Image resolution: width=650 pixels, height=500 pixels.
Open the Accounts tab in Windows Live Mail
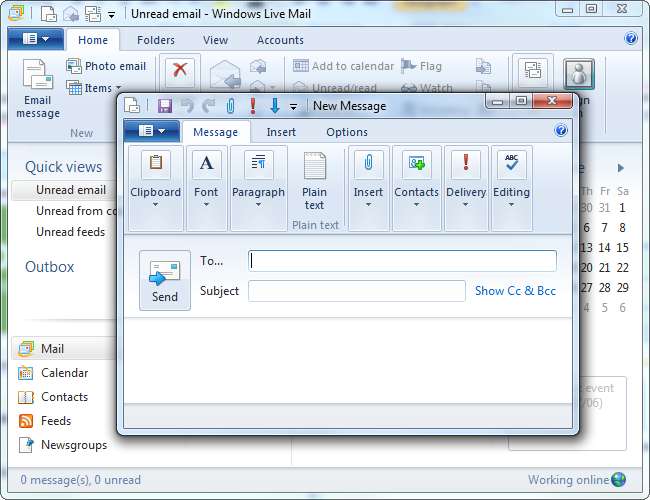(x=280, y=40)
